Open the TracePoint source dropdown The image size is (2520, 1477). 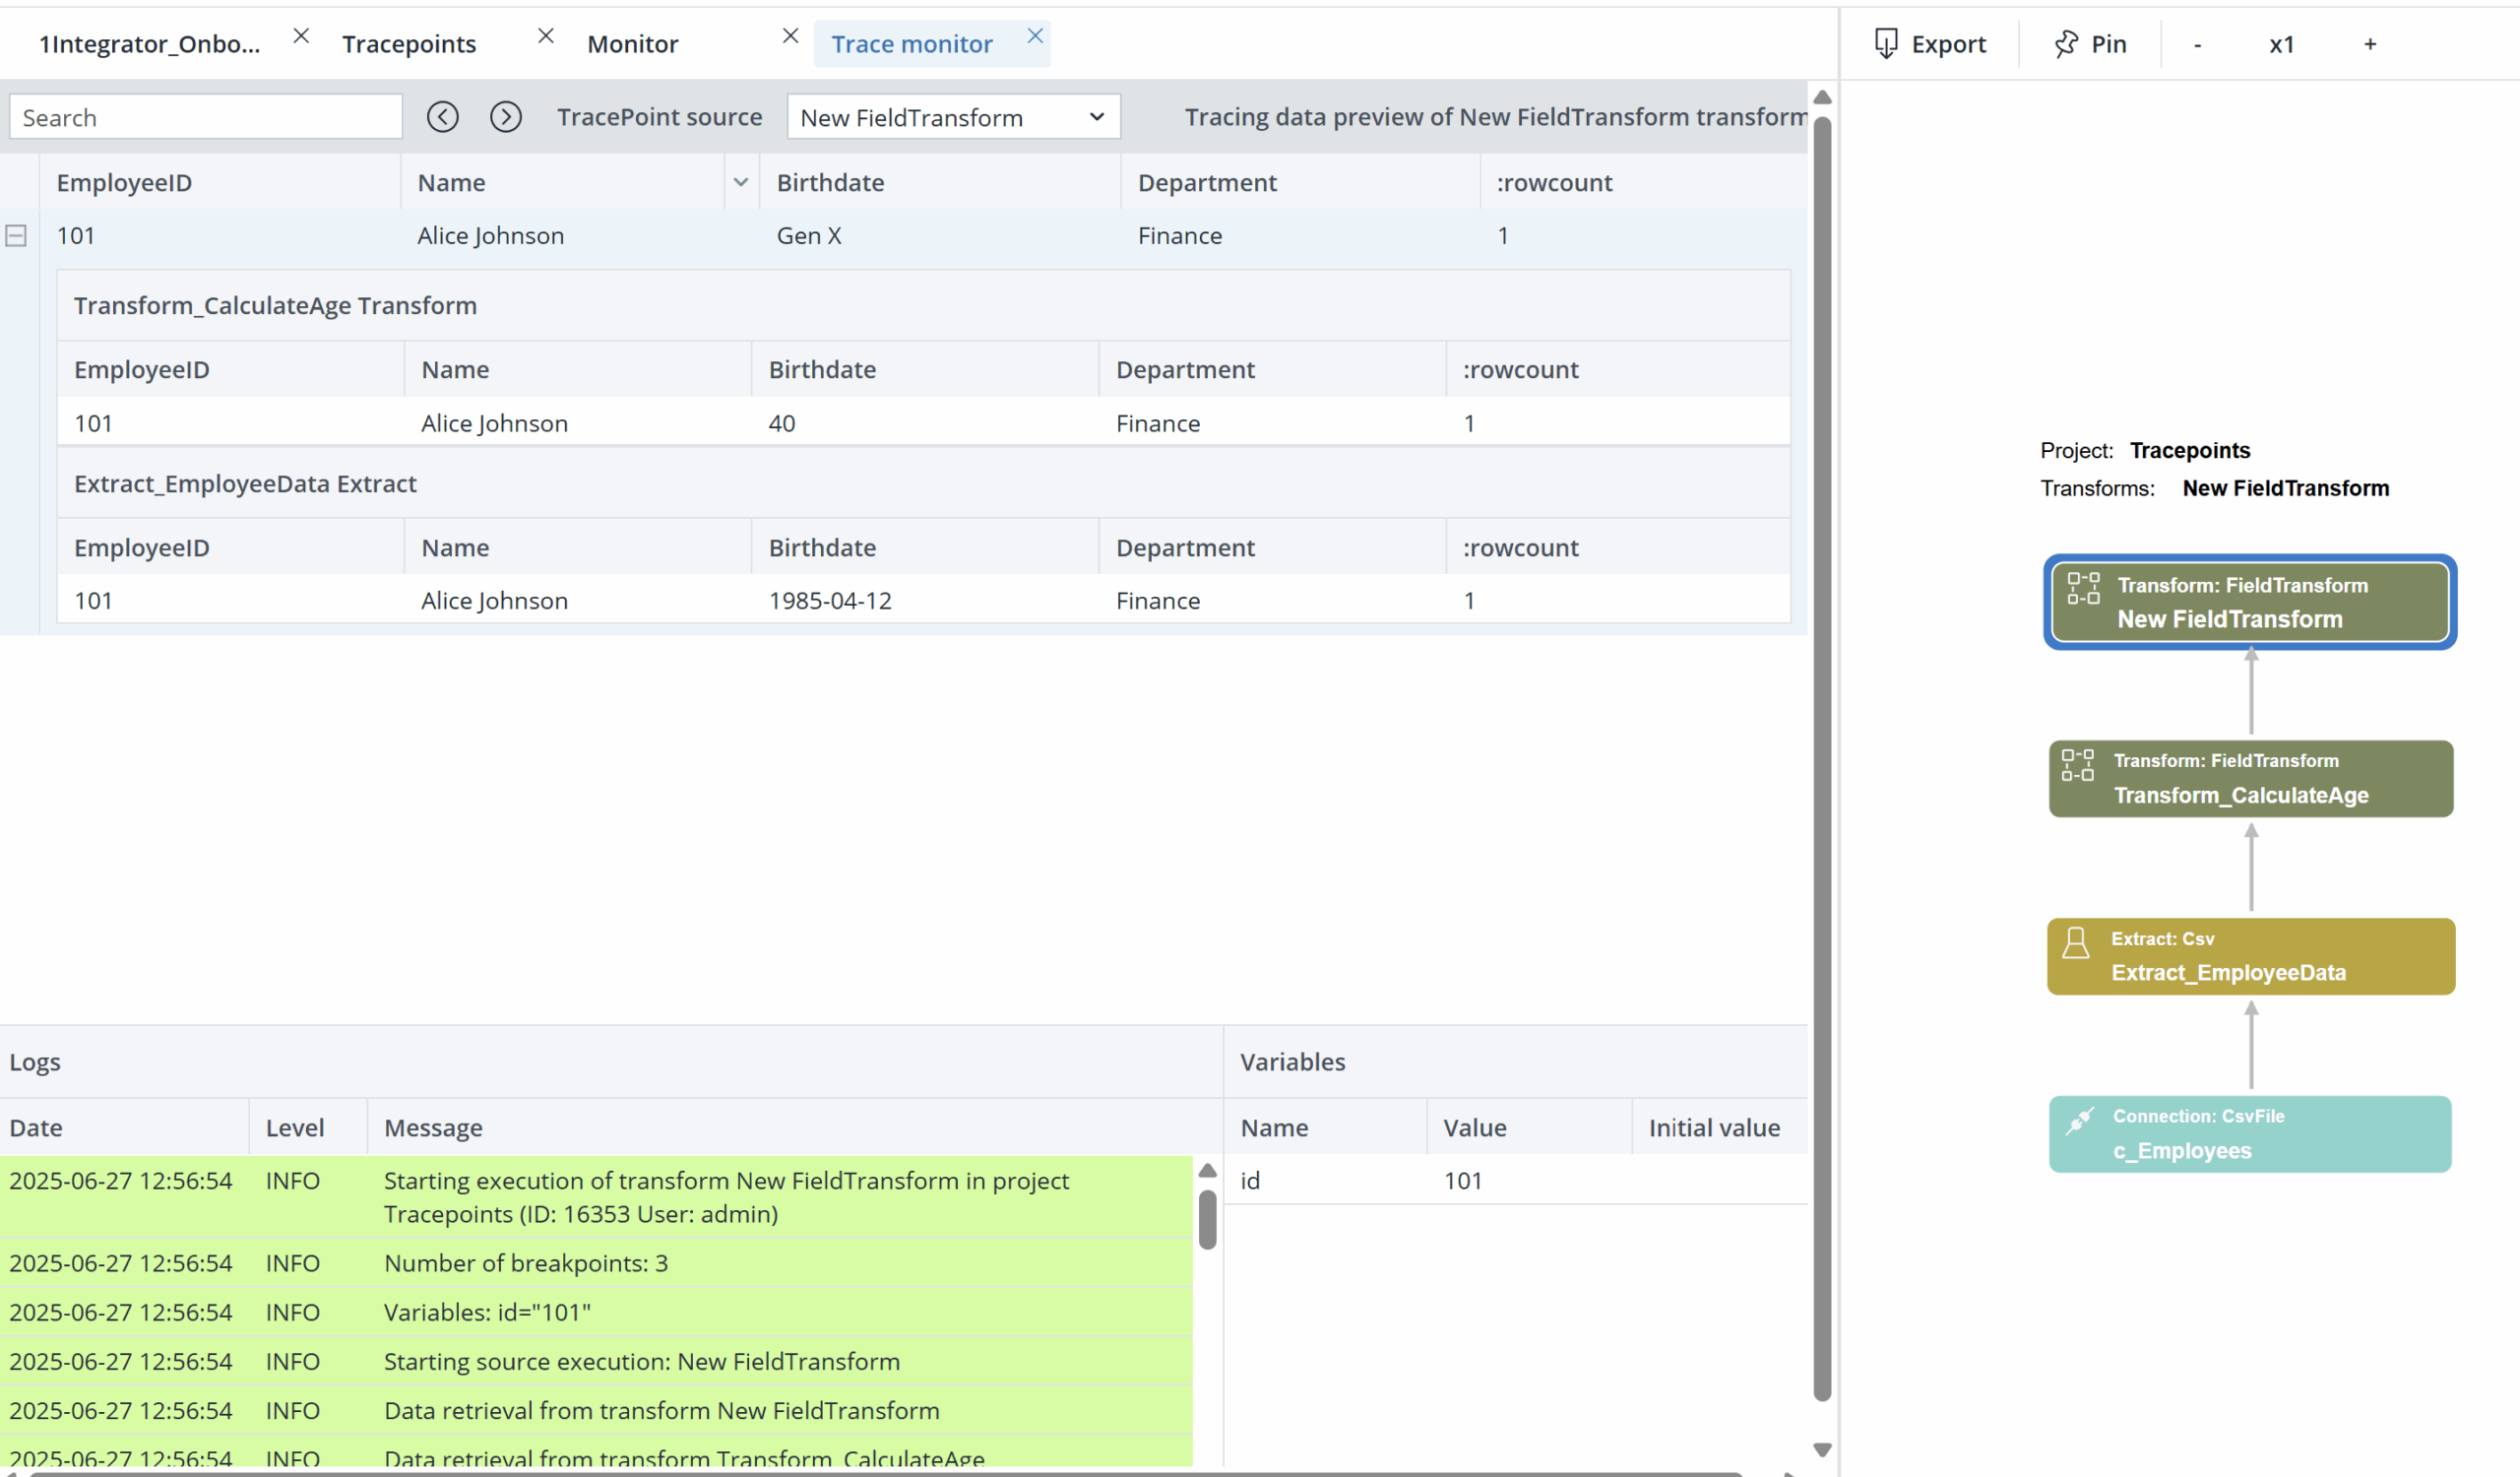954,117
